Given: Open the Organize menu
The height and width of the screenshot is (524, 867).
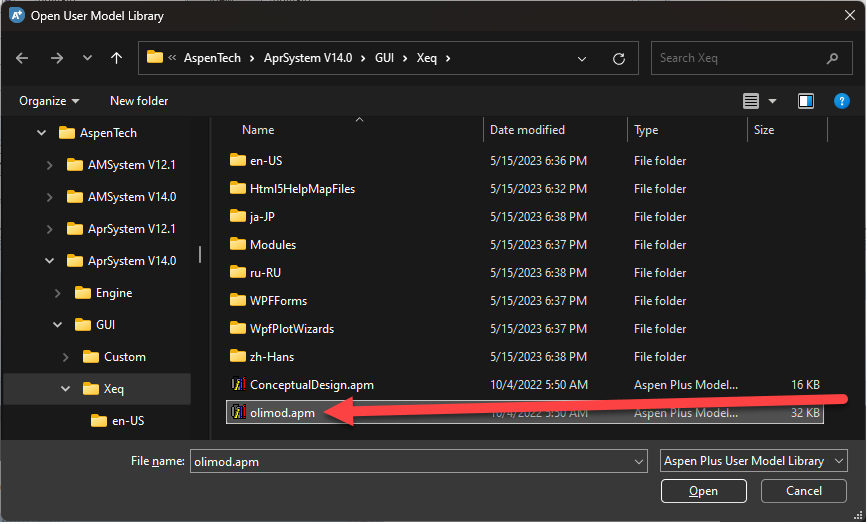Looking at the screenshot, I should [49, 101].
